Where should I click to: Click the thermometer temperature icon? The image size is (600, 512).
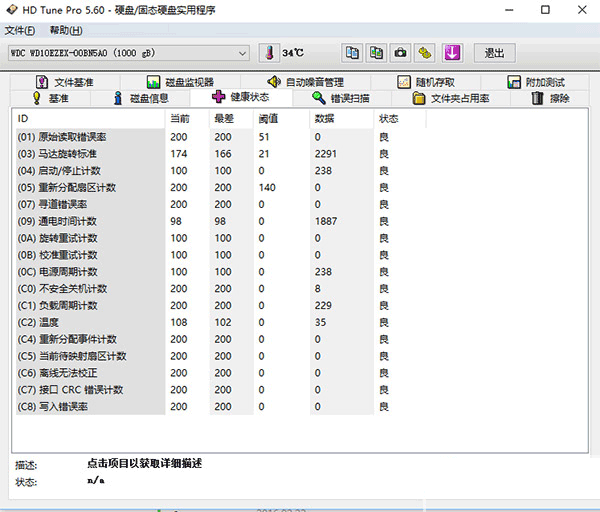(x=269, y=53)
